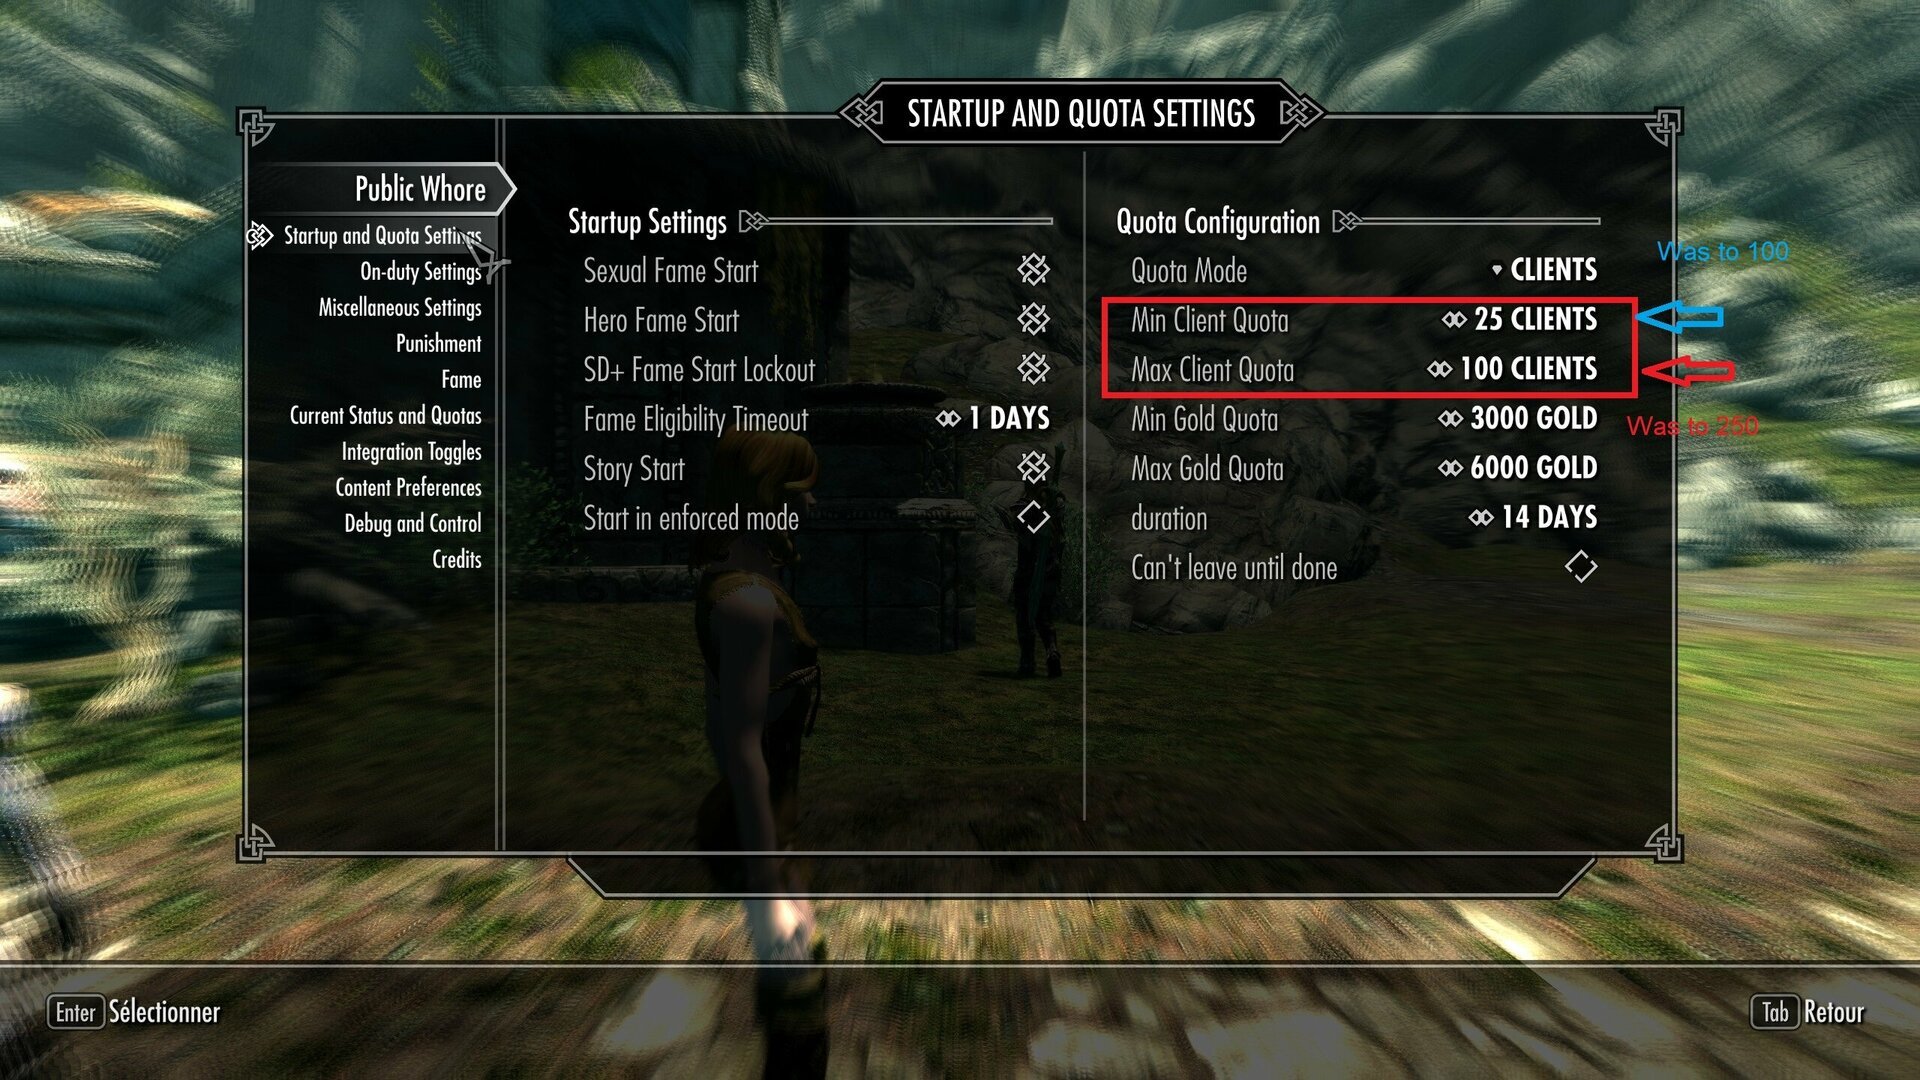Select Current Status and Quotas menu item

click(386, 415)
